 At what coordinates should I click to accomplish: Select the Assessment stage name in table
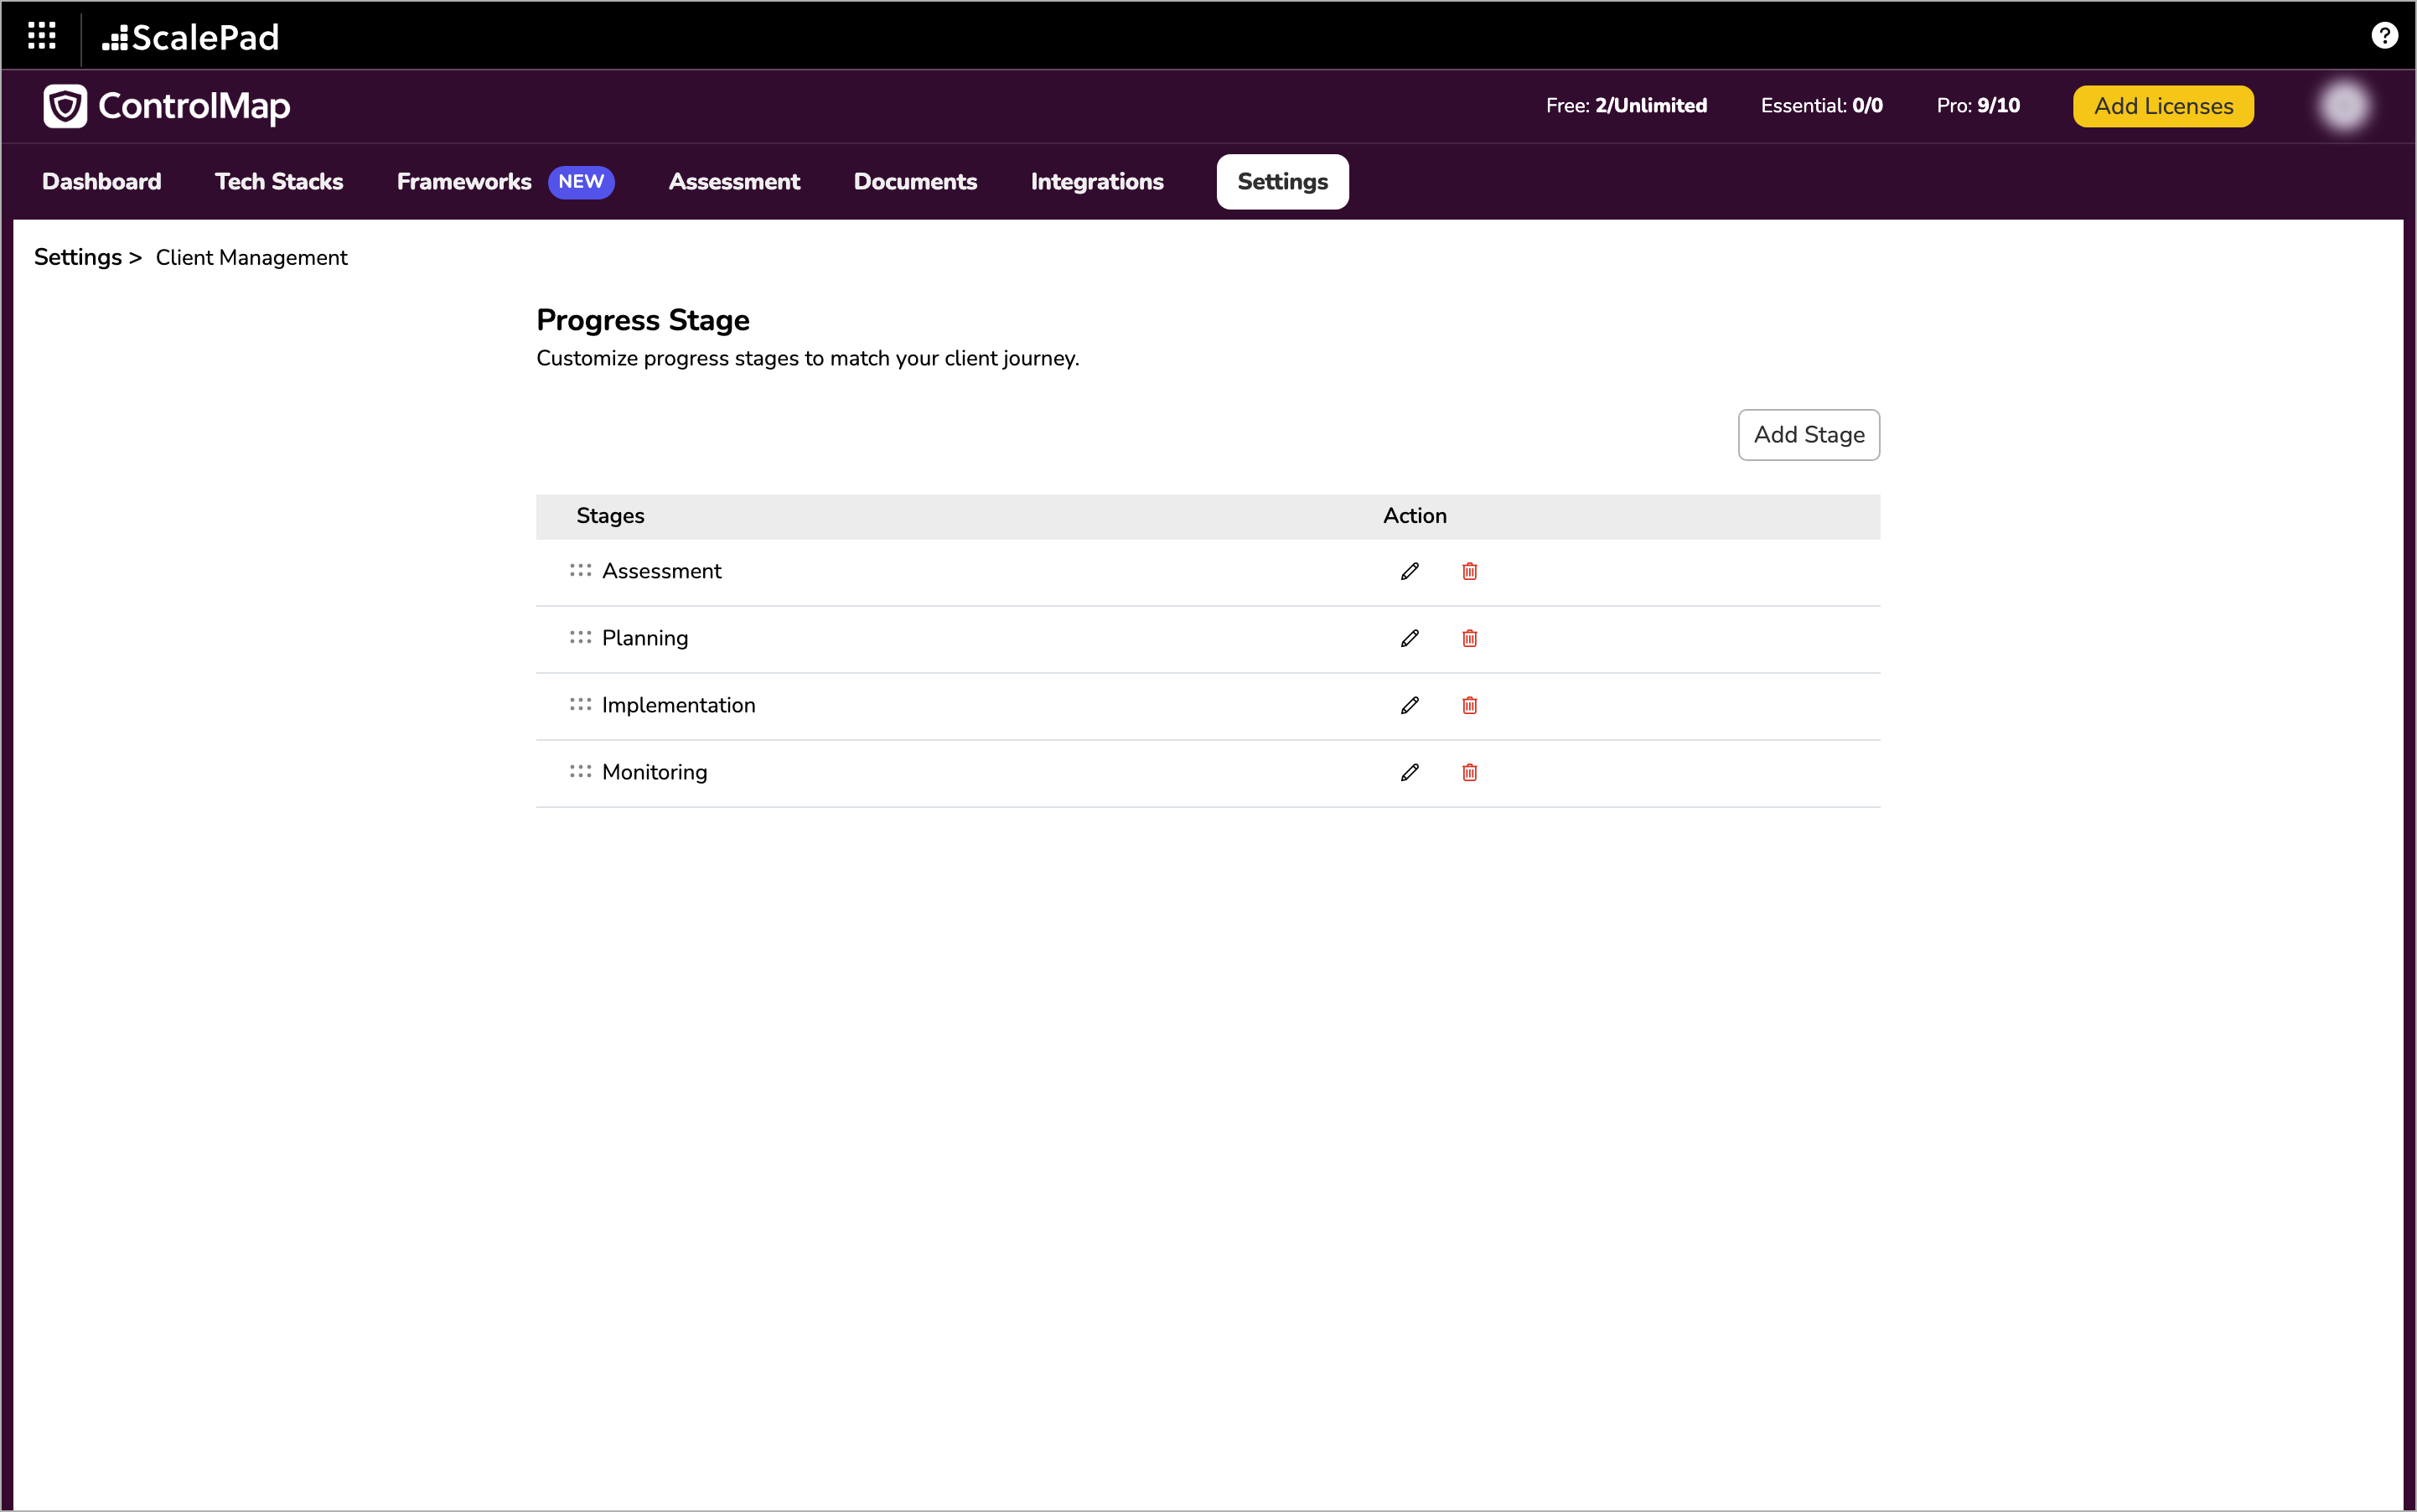(x=661, y=571)
